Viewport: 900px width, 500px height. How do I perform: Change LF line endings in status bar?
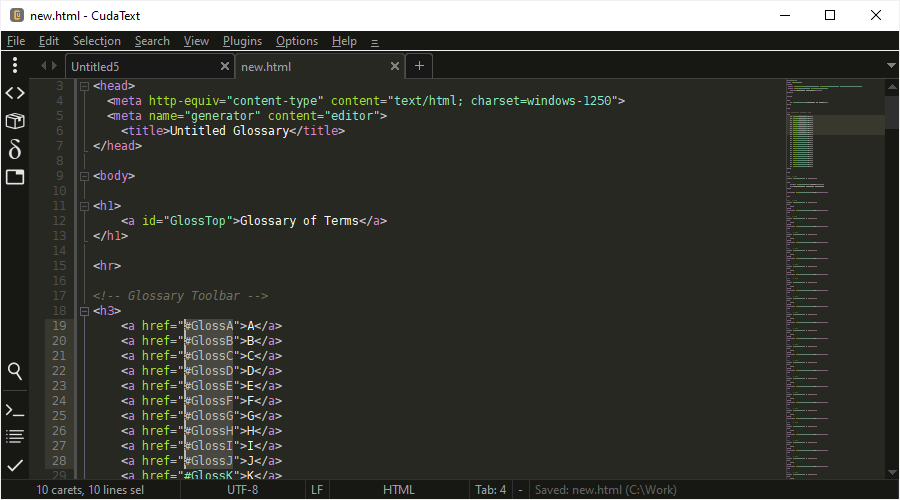317,490
